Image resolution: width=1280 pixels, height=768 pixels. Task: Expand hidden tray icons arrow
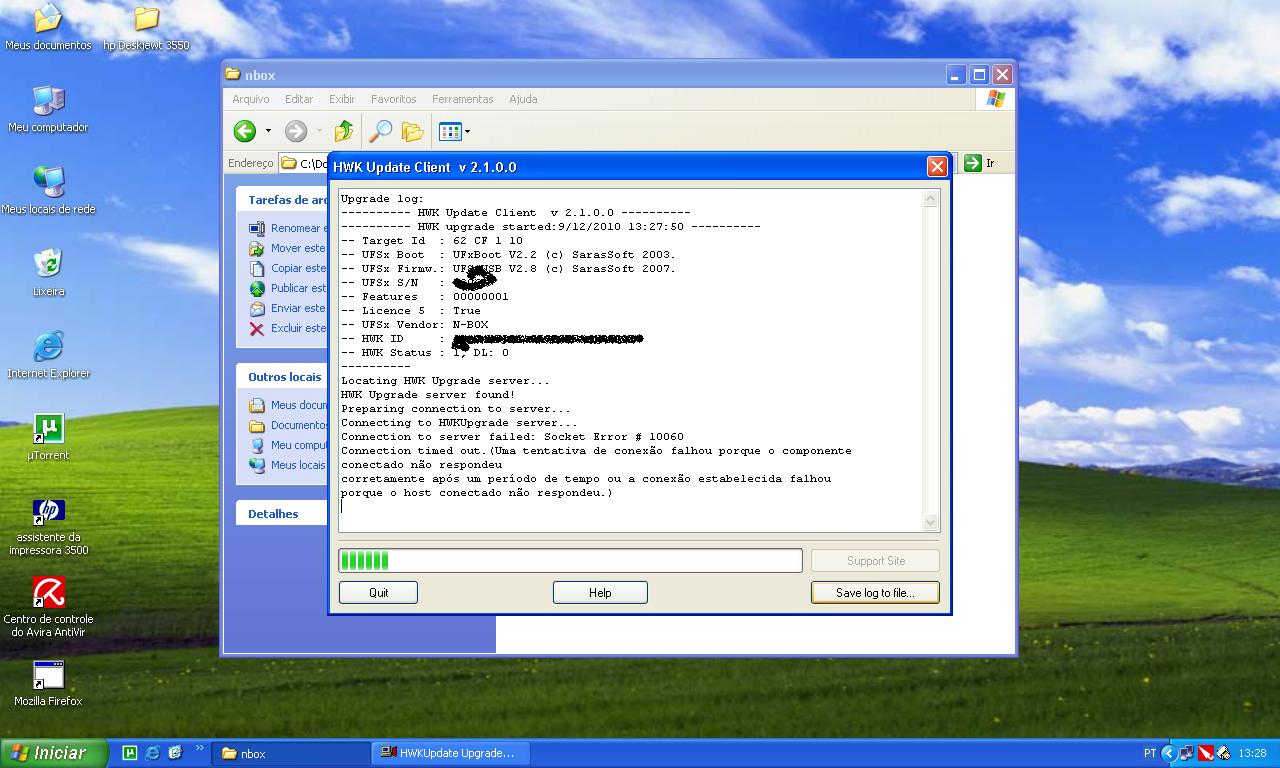tap(1168, 753)
